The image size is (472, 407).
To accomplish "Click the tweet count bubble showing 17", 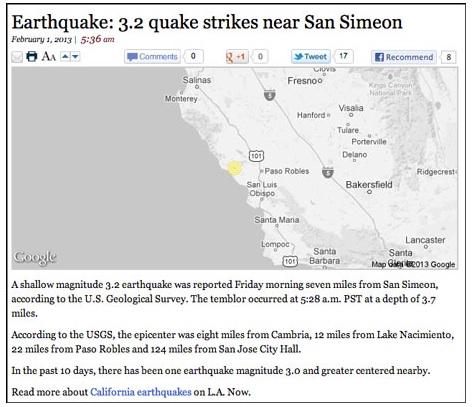I will [343, 56].
